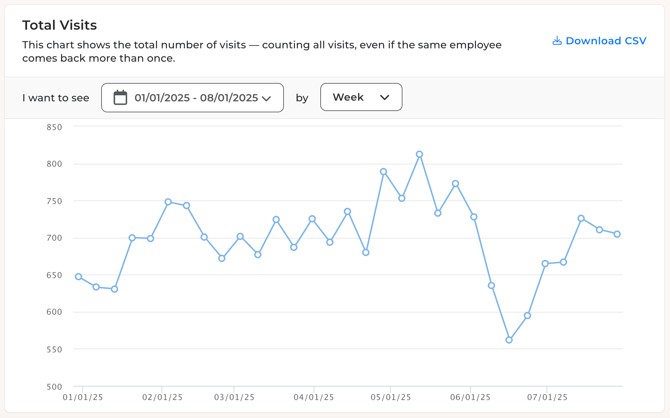Image resolution: width=670 pixels, height=418 pixels.
Task: Select the 04/01/25 axis date label
Action: pos(314,397)
